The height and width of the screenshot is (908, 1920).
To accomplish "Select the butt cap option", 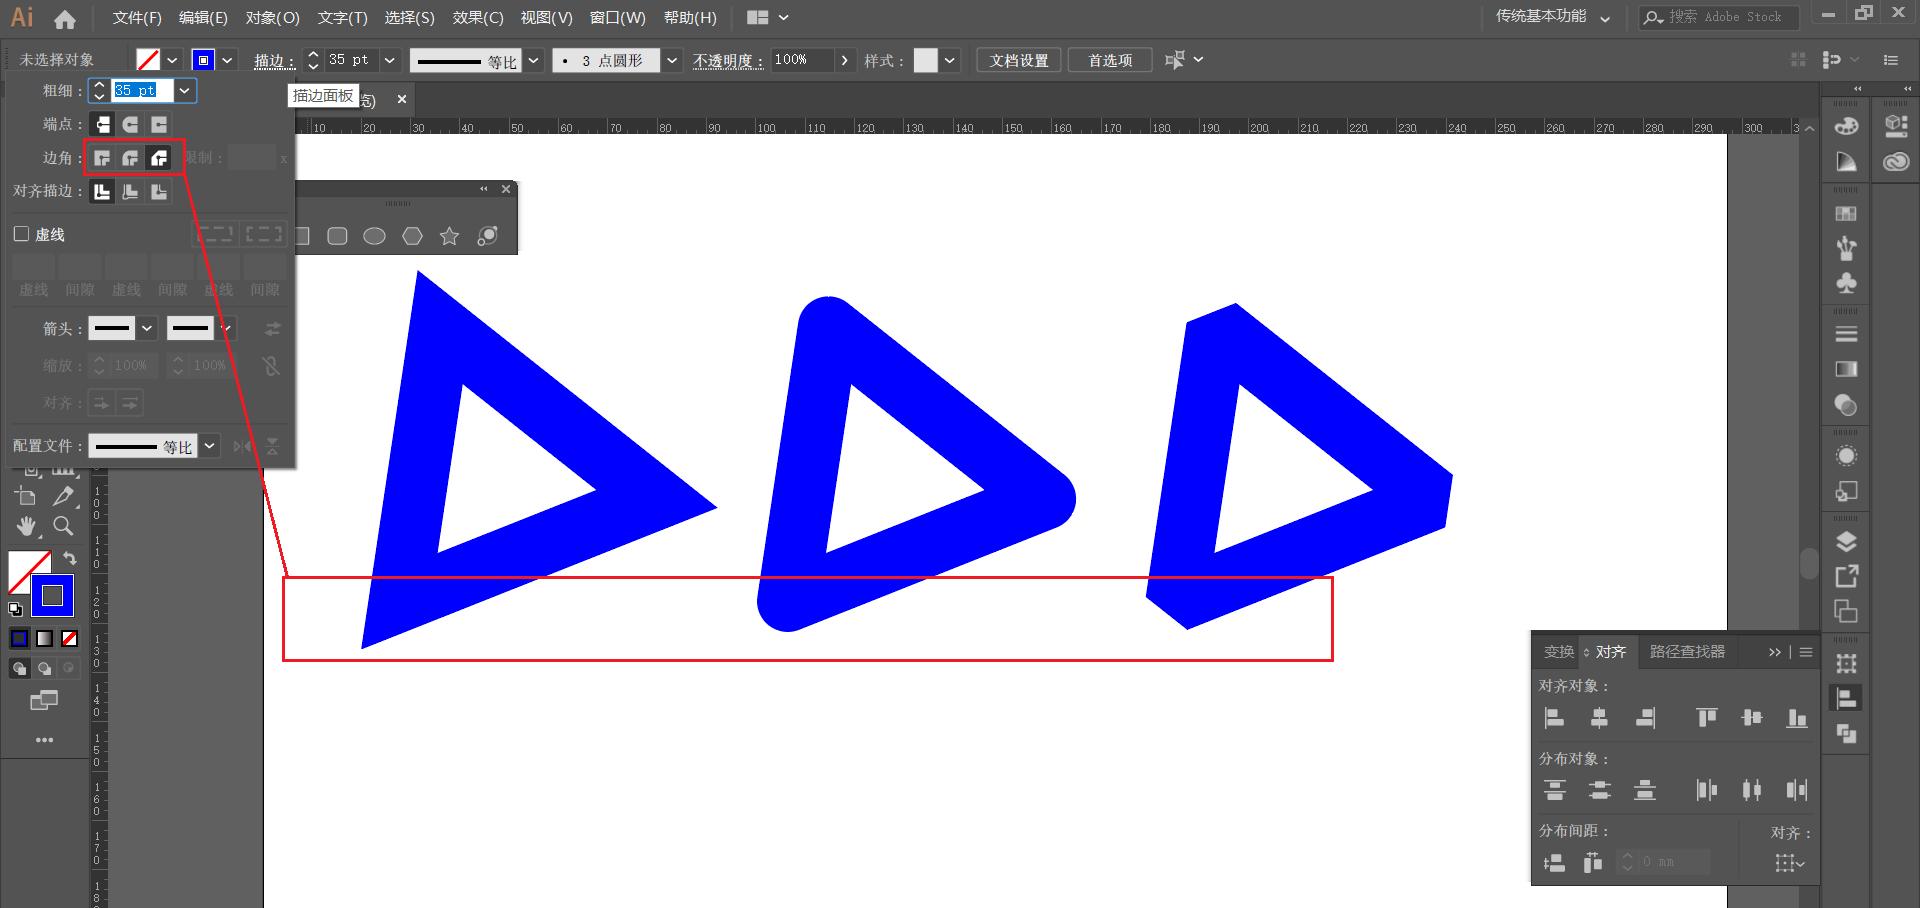I will 102,124.
